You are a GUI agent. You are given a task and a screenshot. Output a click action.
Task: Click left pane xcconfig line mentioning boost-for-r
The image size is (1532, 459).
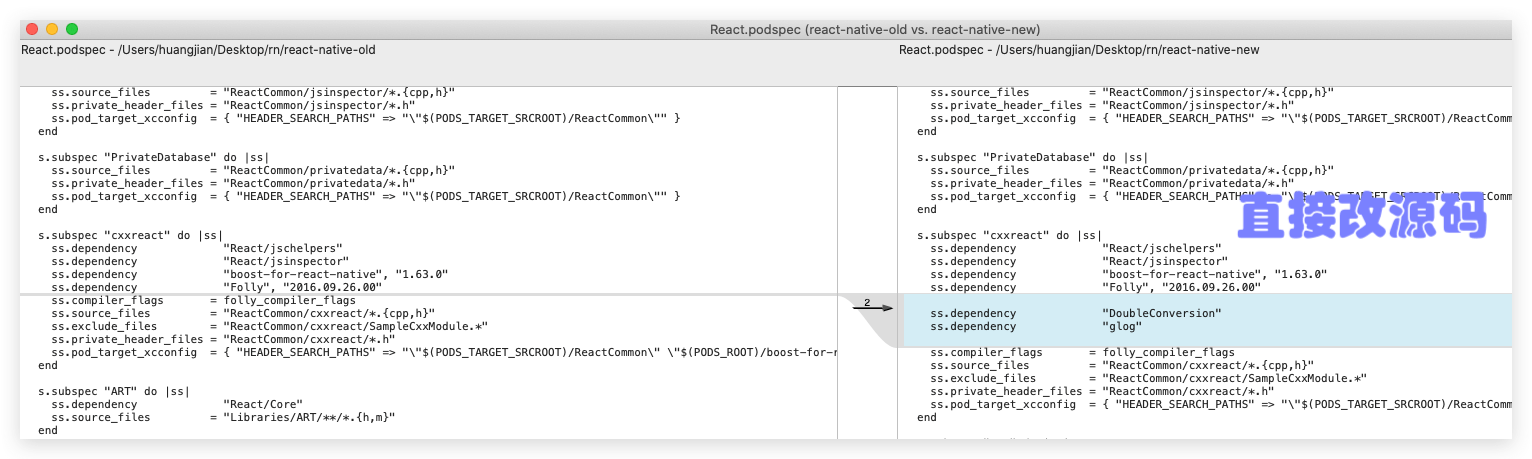click(444, 352)
